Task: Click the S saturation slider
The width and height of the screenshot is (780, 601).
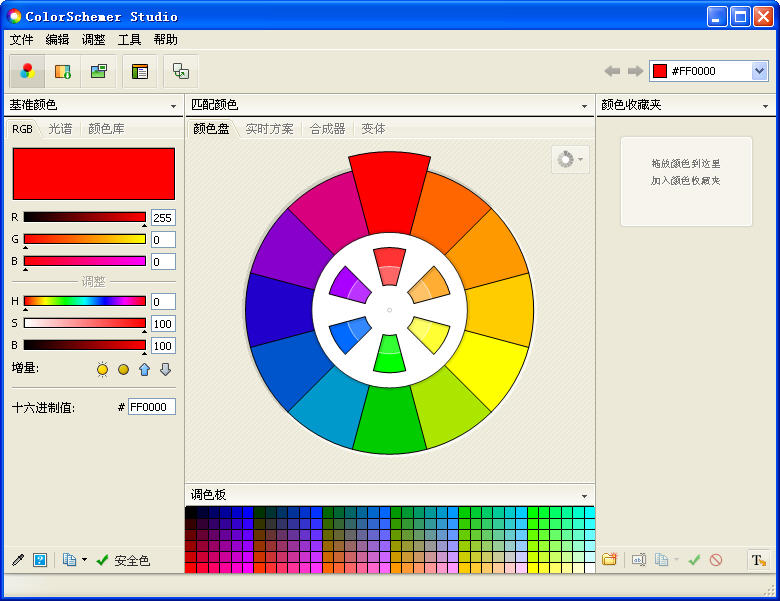Action: [x=85, y=323]
